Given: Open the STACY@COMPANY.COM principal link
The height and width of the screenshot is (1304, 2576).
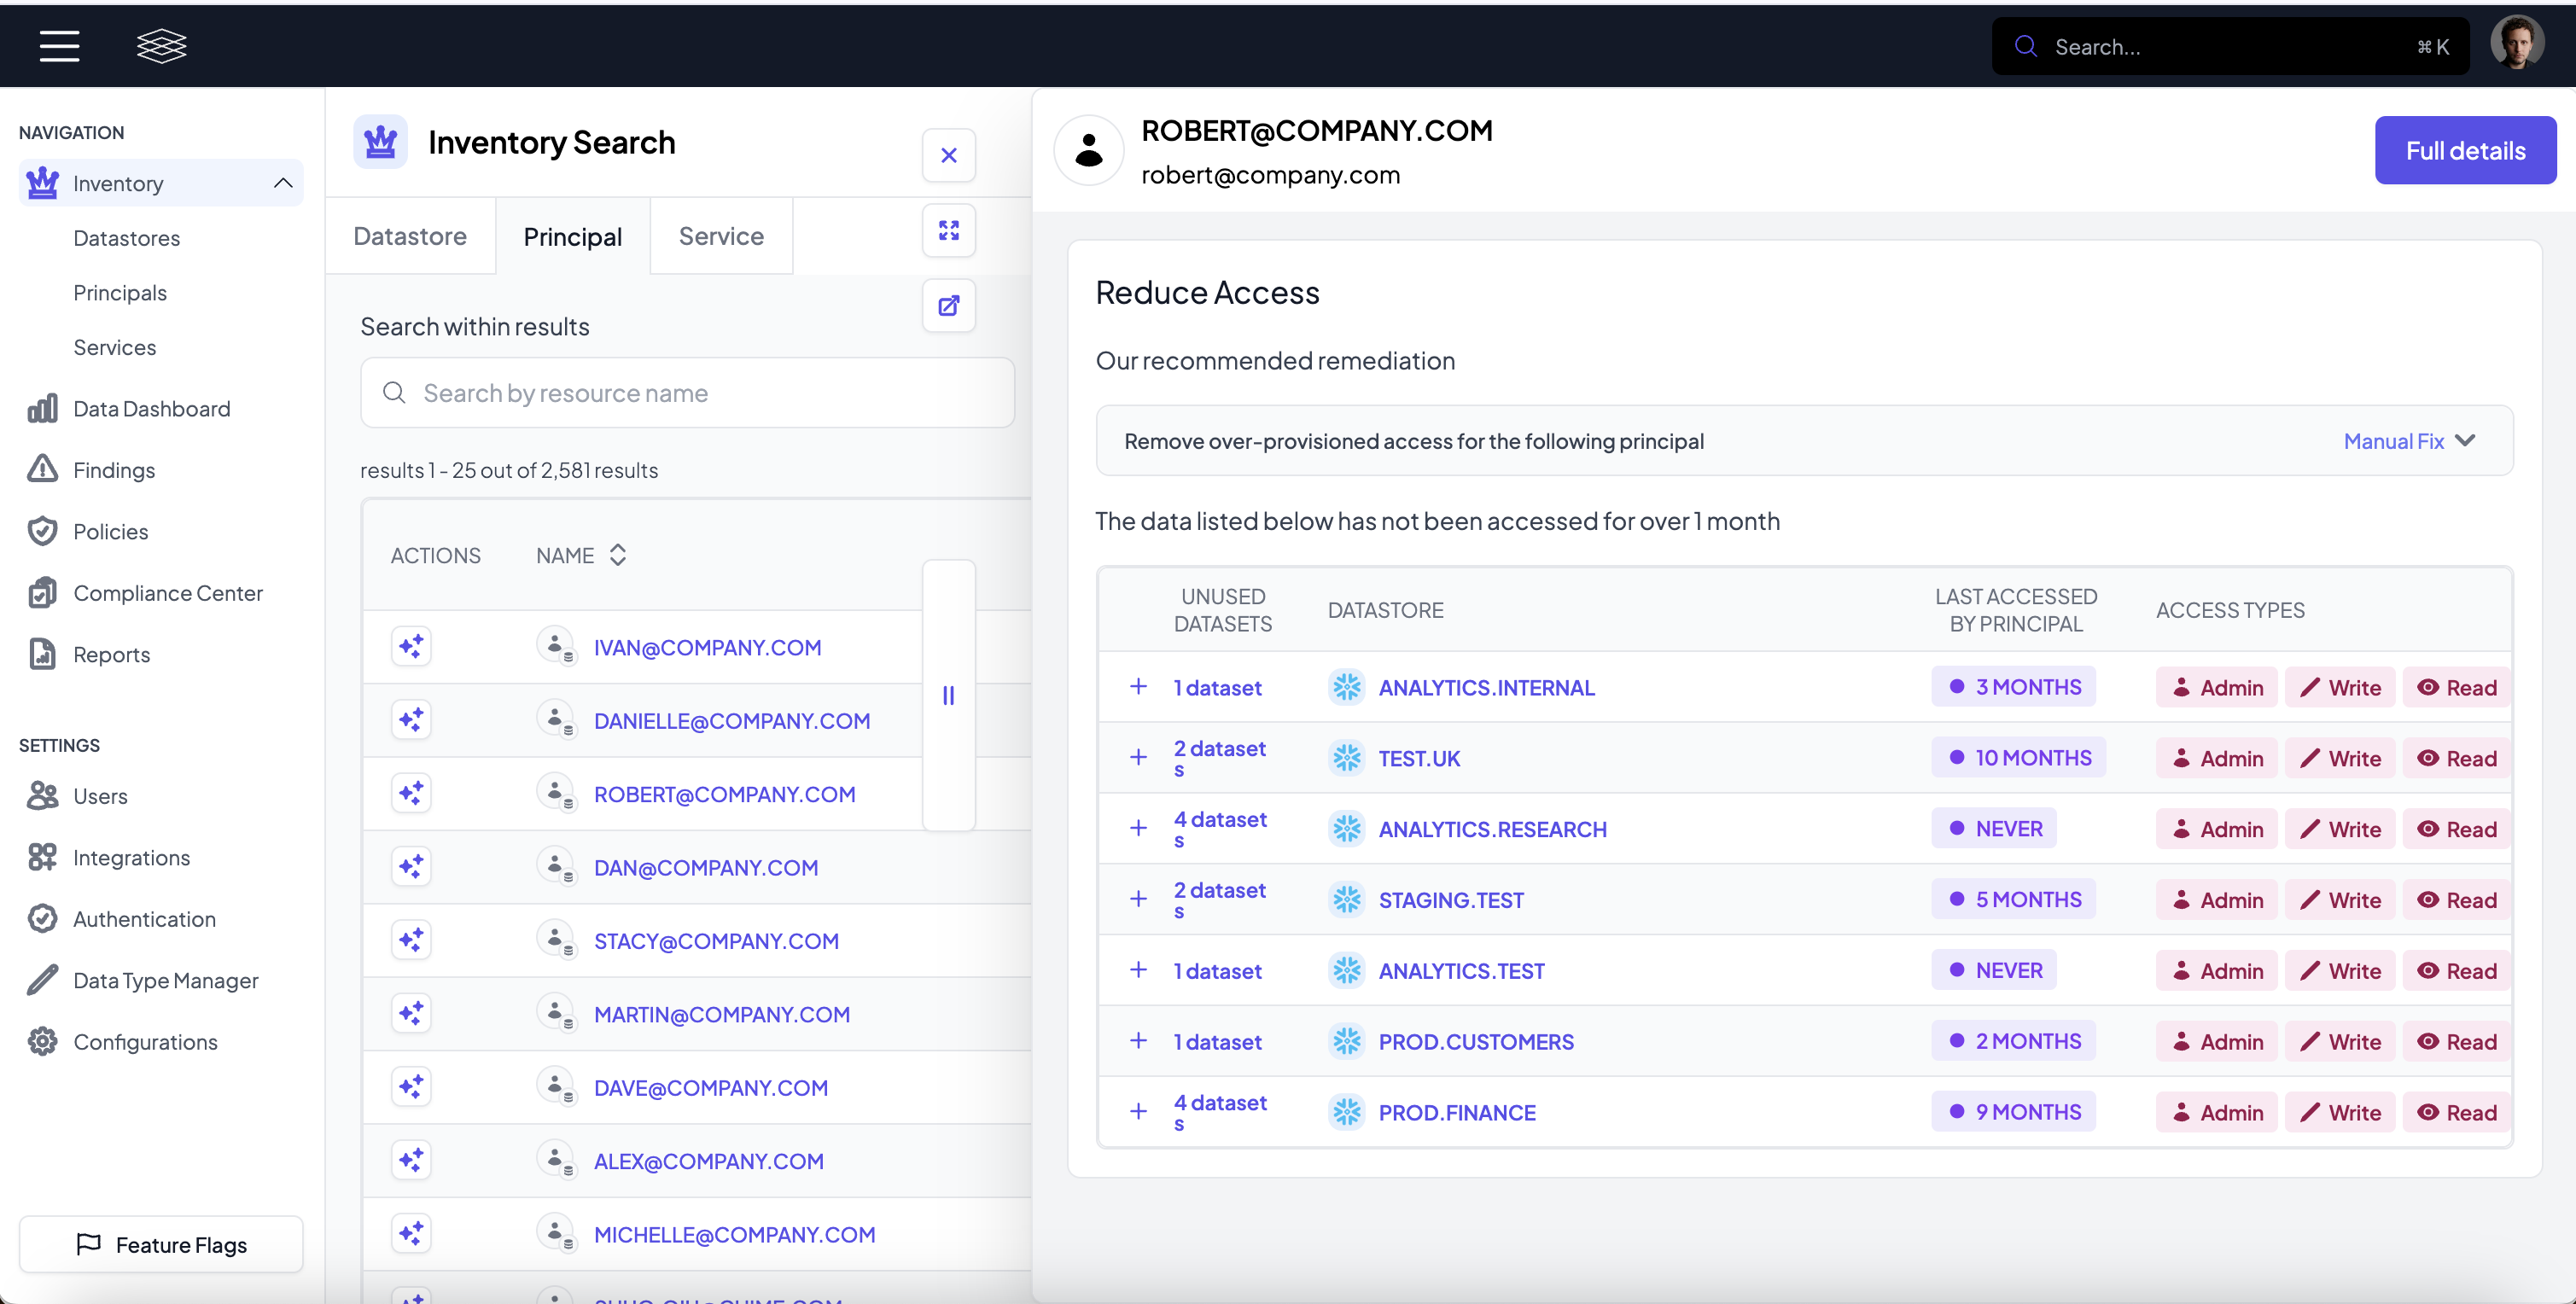Looking at the screenshot, I should (x=716, y=941).
